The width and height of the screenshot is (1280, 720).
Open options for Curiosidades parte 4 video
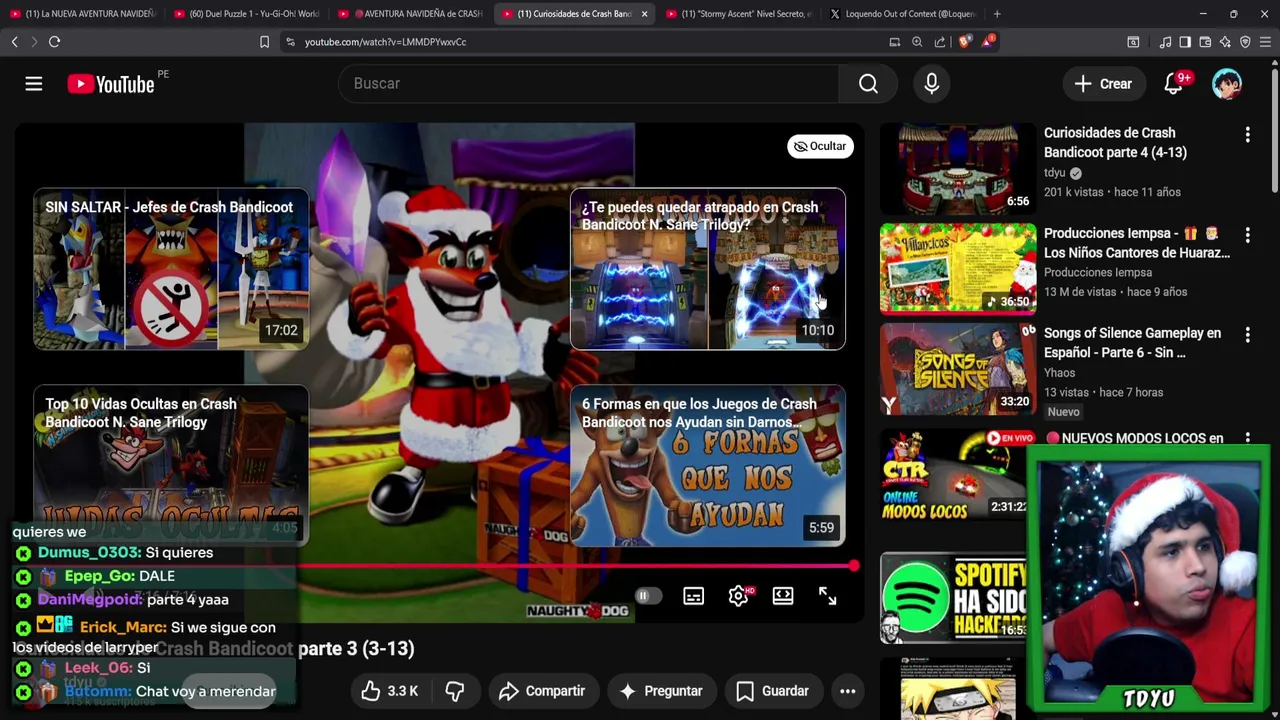point(1247,134)
